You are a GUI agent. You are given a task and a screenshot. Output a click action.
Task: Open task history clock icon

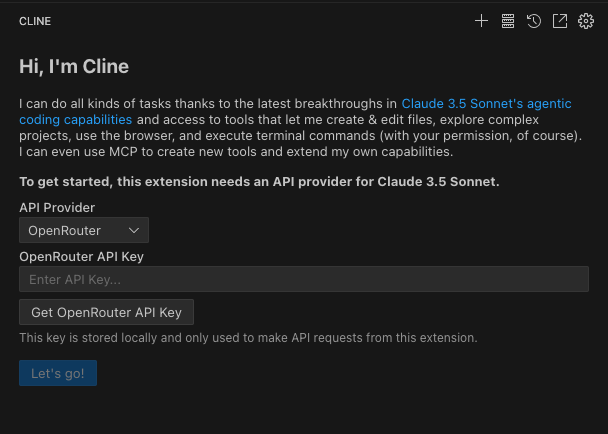point(534,20)
